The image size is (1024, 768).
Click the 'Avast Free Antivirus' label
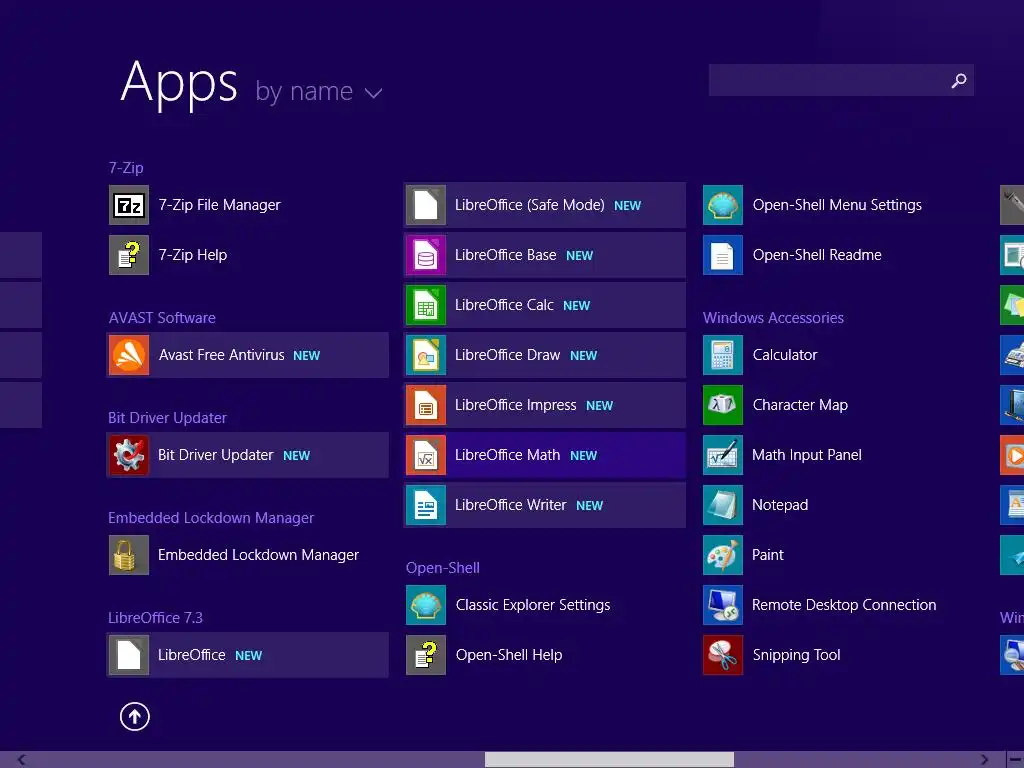pyautogui.click(x=221, y=355)
